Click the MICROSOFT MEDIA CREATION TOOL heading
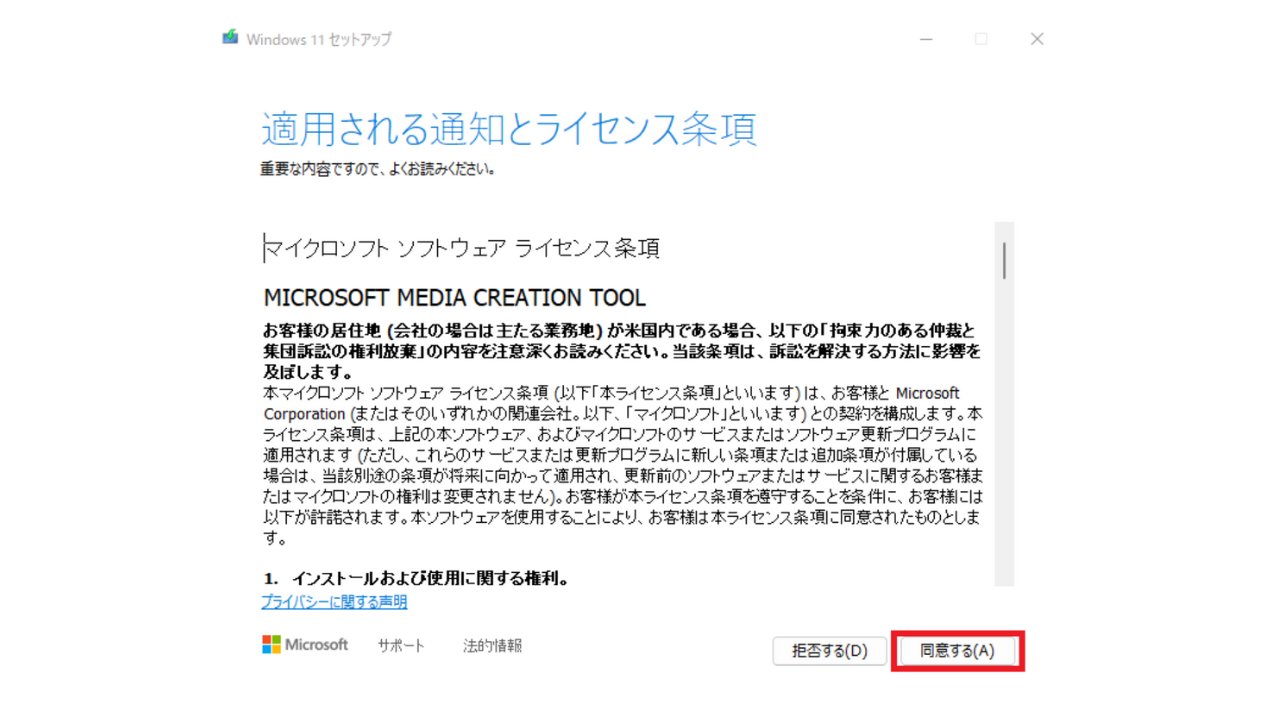The height and width of the screenshot is (720, 1280). [x=455, y=298]
